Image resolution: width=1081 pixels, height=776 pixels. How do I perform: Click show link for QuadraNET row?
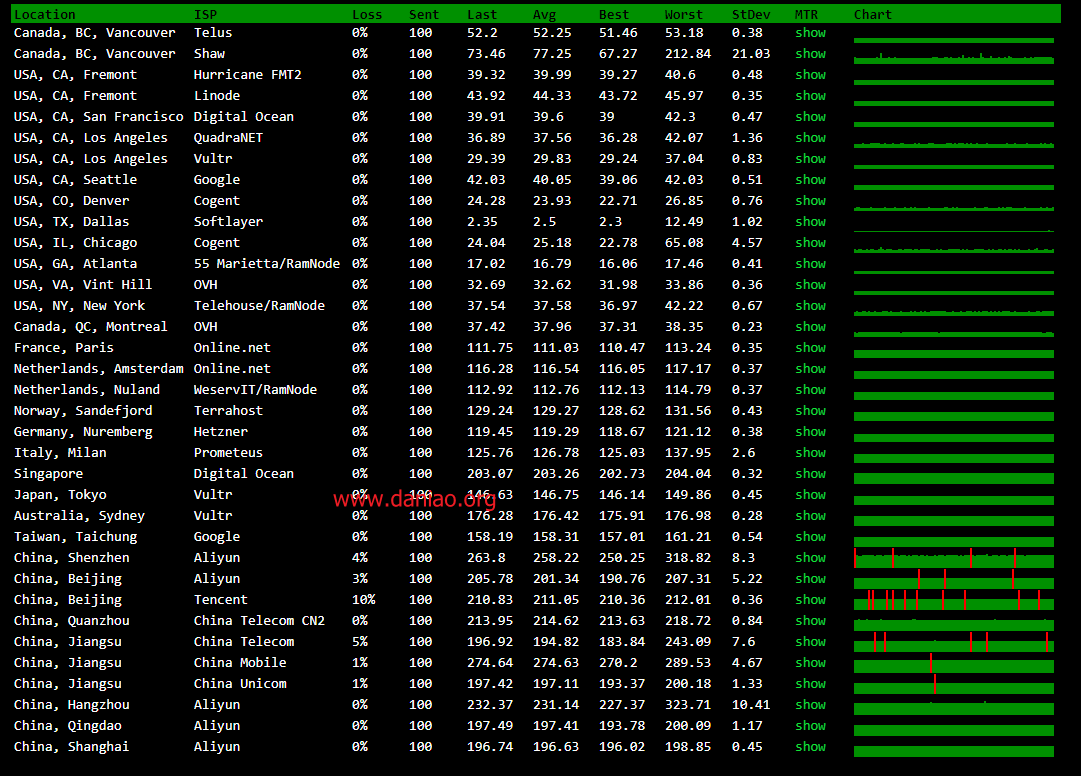810,138
